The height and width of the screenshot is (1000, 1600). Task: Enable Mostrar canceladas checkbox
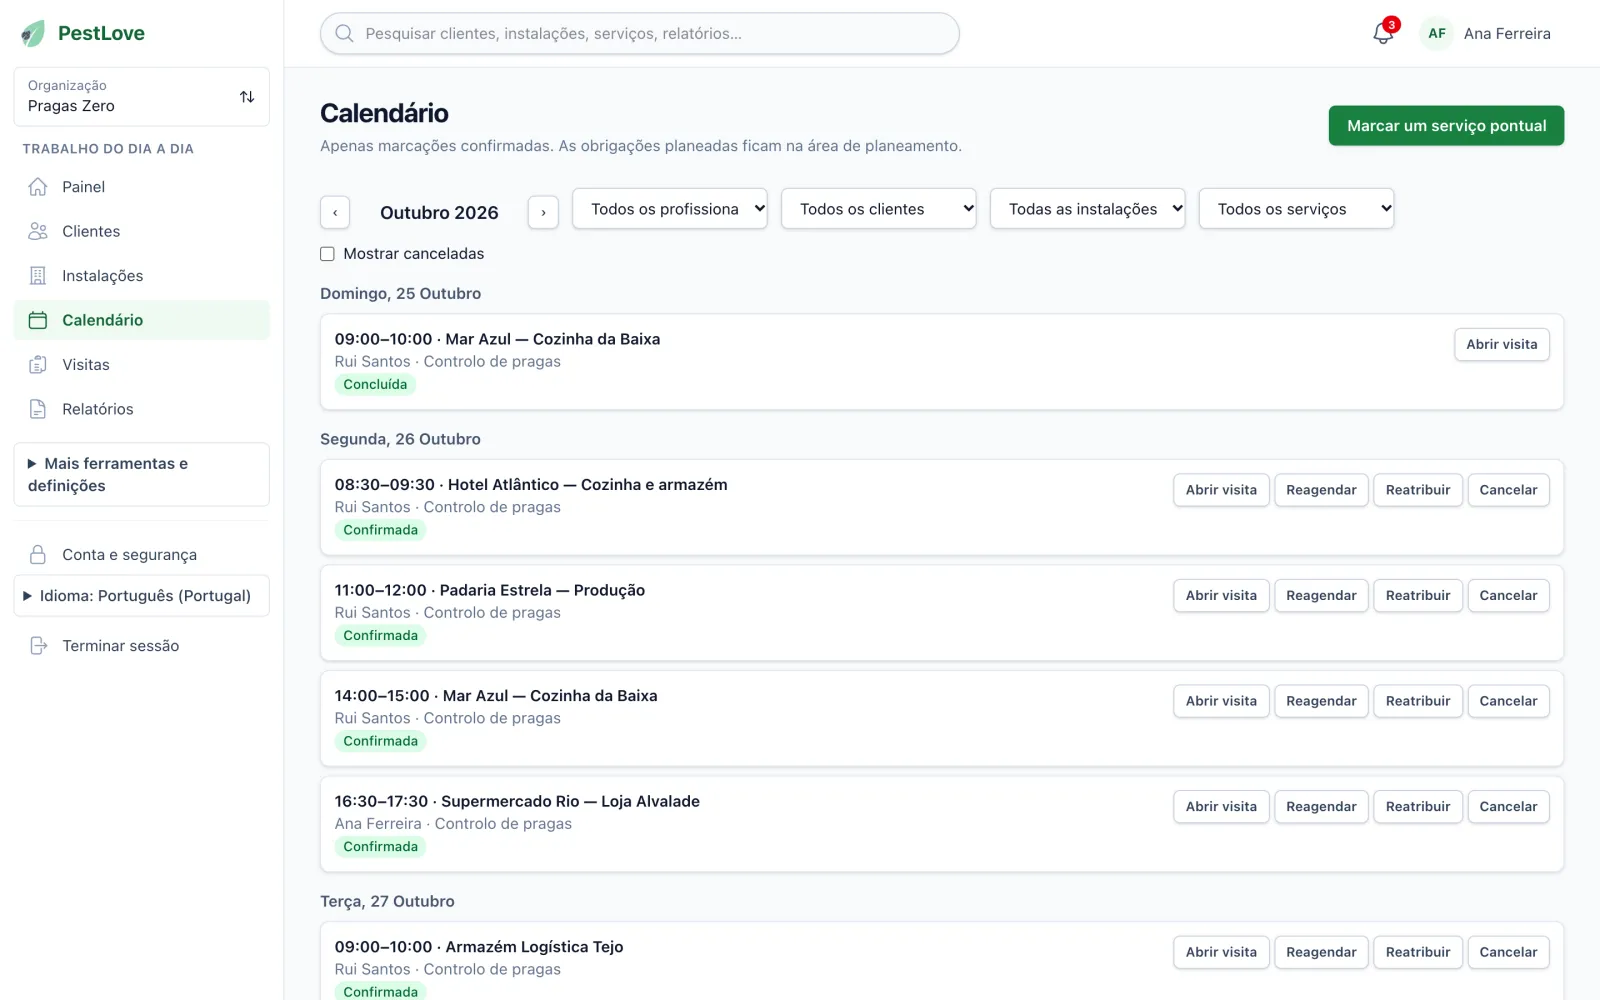pos(327,254)
